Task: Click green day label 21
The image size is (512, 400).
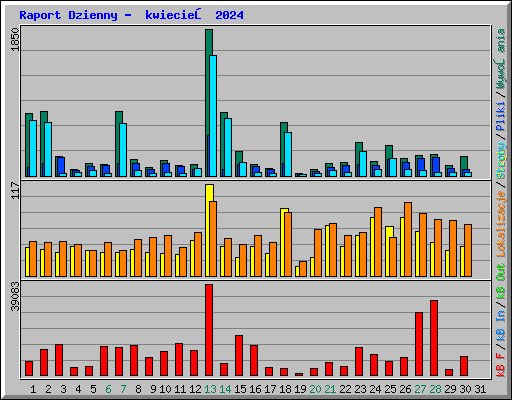Action: pyautogui.click(x=330, y=389)
